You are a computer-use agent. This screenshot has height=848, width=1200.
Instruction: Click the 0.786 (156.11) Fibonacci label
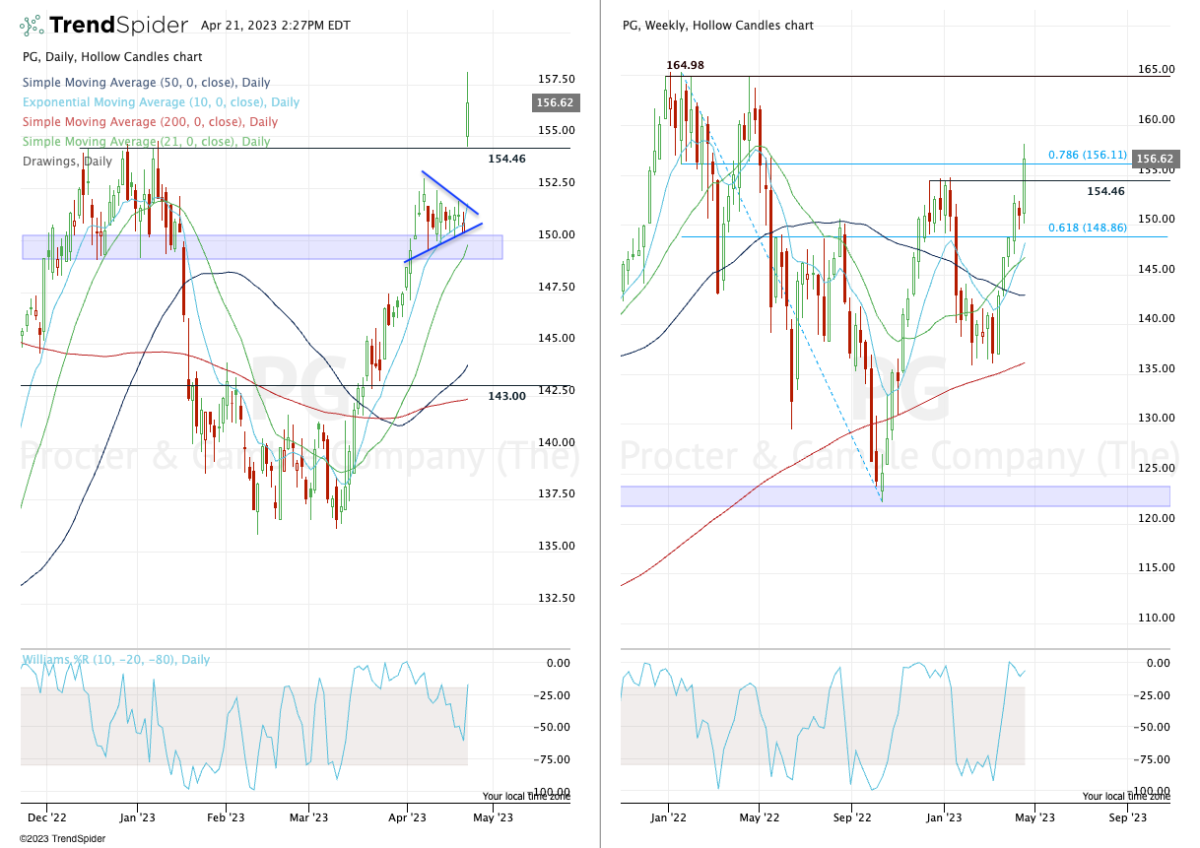[1086, 155]
